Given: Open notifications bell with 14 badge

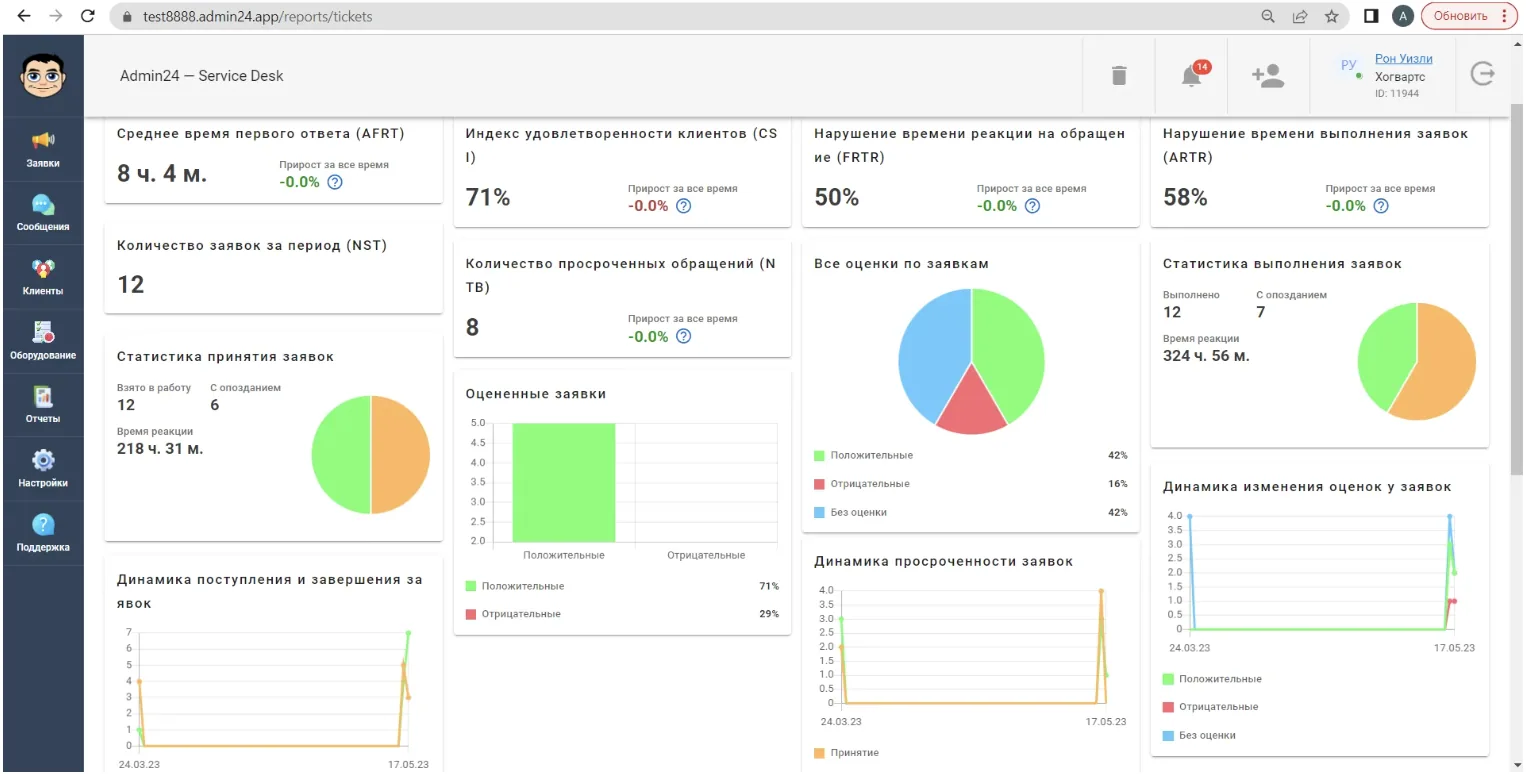Looking at the screenshot, I should 1192,75.
